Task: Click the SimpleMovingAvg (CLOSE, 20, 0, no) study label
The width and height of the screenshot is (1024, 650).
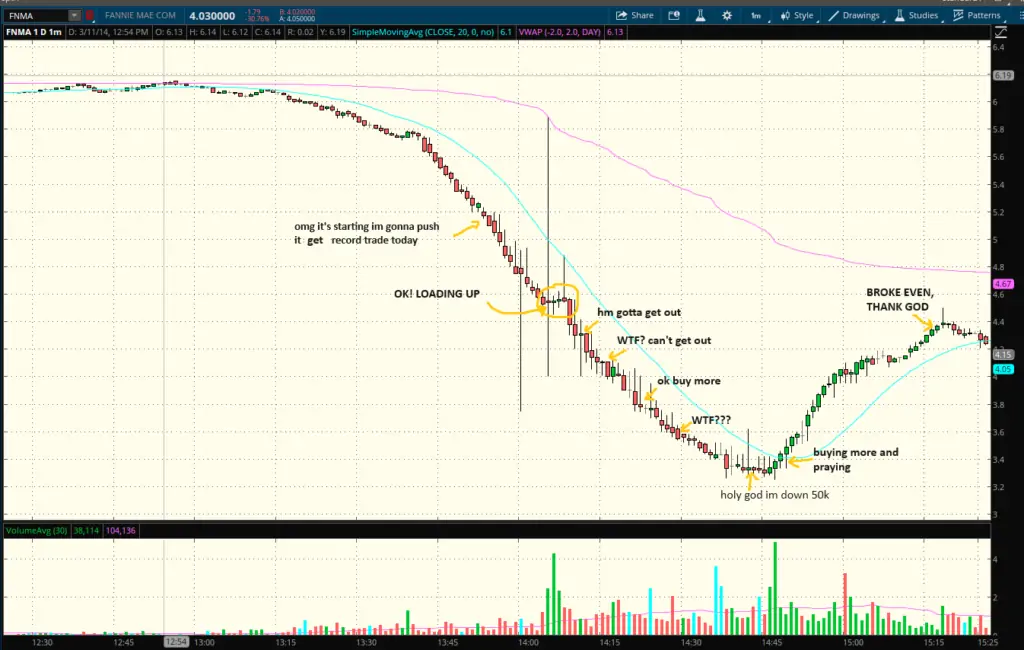Action: [x=423, y=32]
